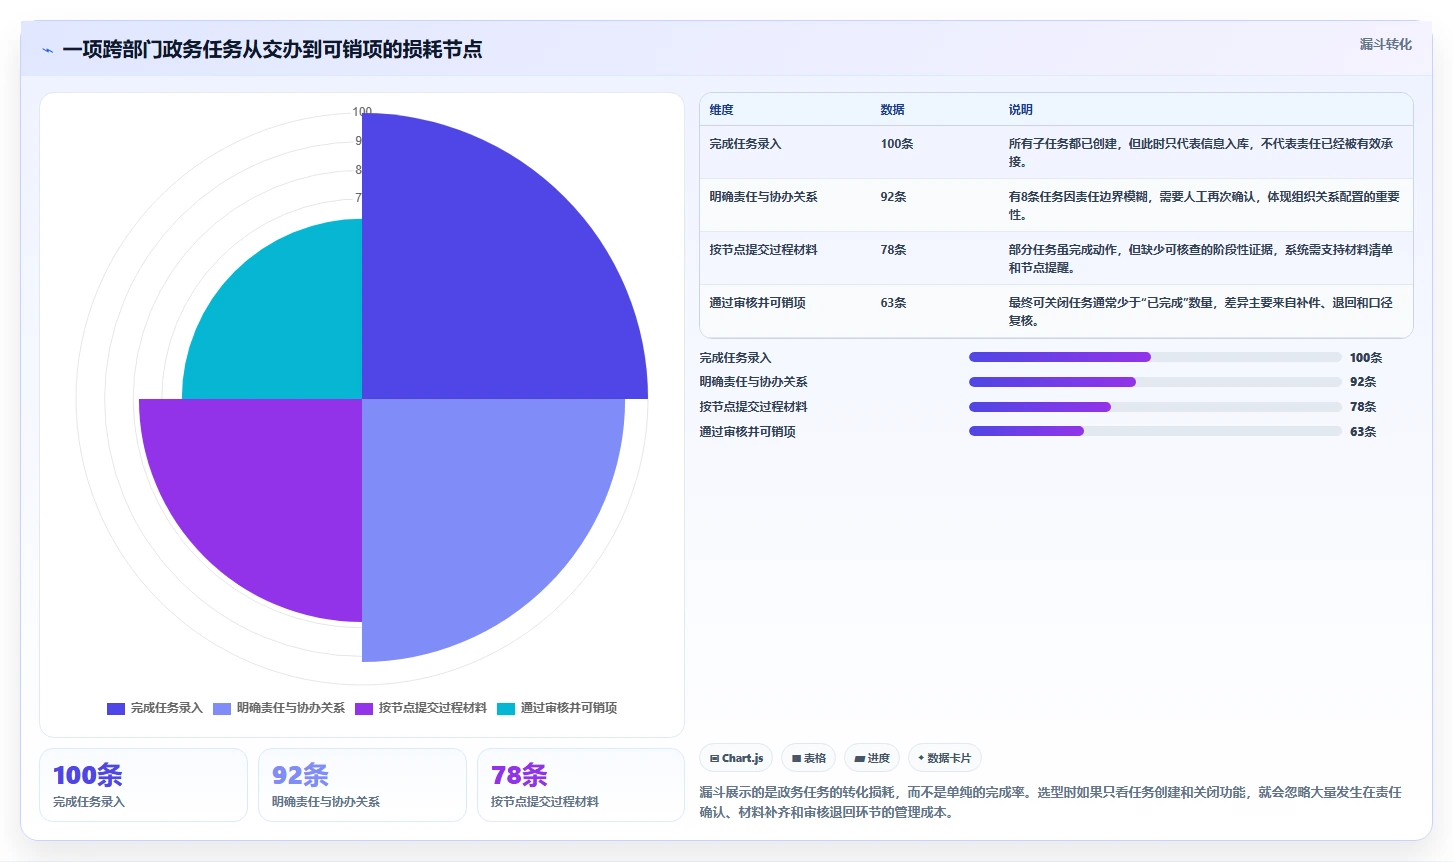Screen dimensions: 1453x862
Task: Select the 表格 tag
Action: (809, 758)
